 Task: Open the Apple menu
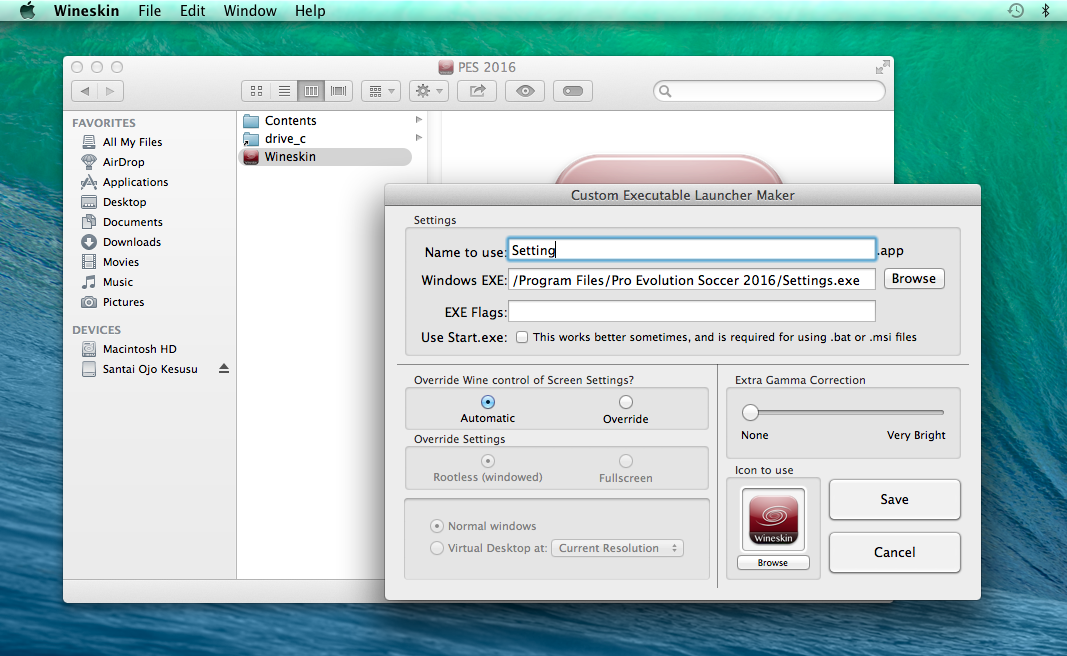coord(27,11)
